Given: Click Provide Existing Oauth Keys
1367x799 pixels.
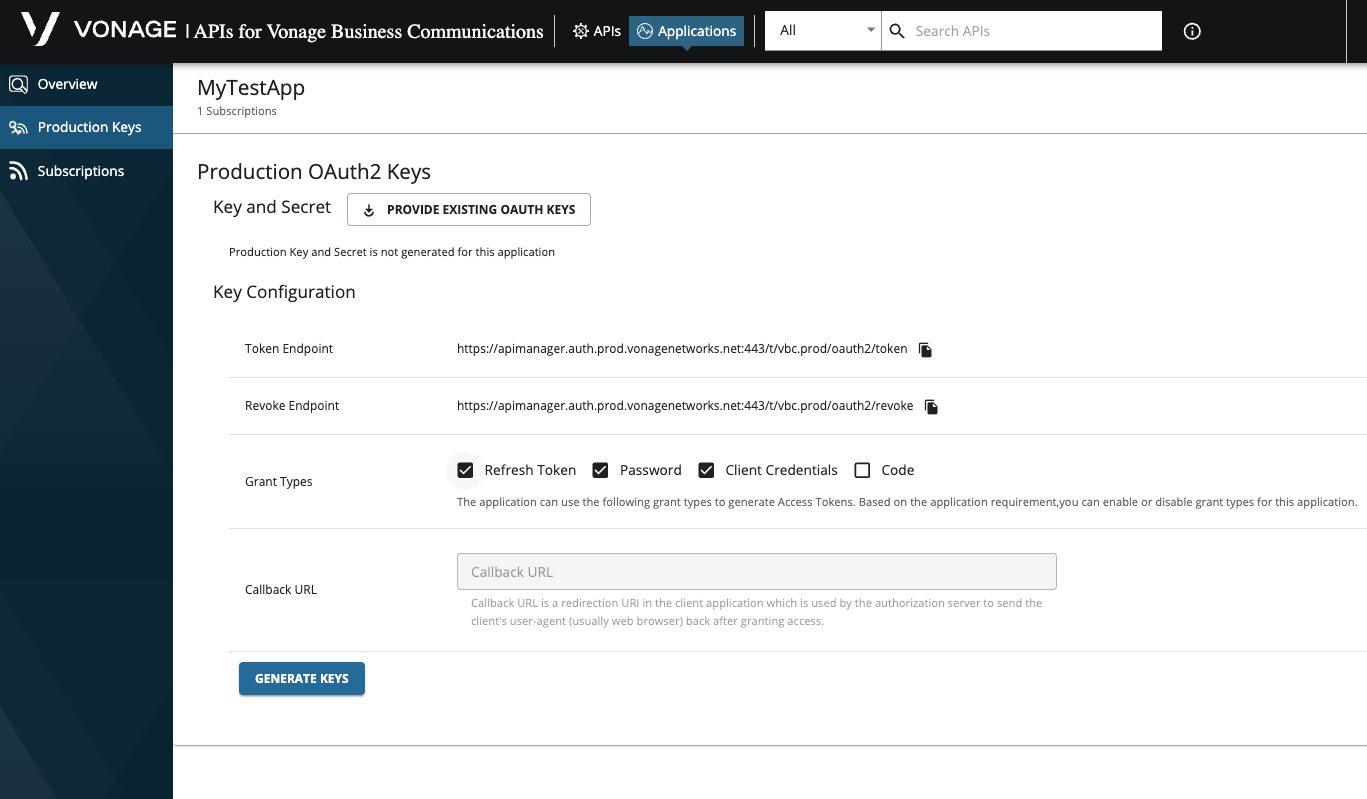Looking at the screenshot, I should click(468, 209).
